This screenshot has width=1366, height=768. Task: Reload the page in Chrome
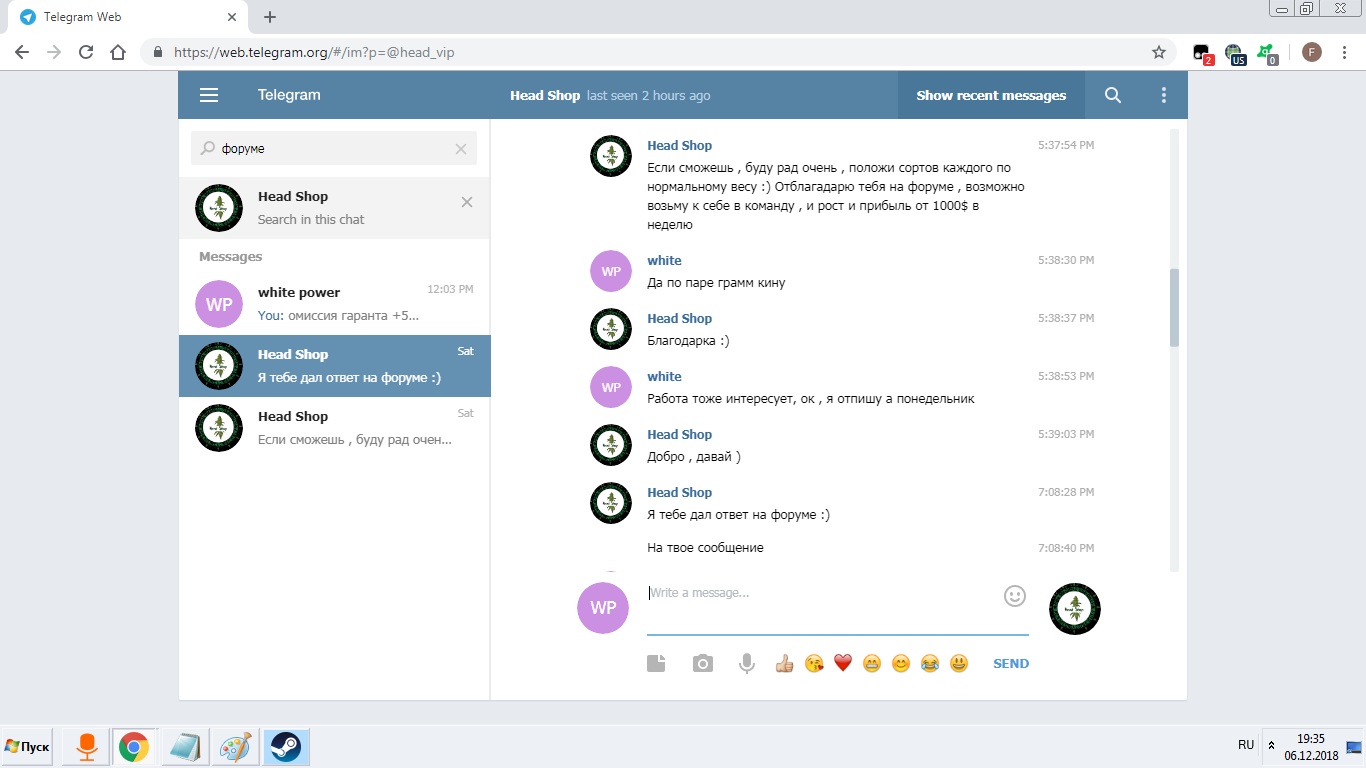pyautogui.click(x=86, y=52)
